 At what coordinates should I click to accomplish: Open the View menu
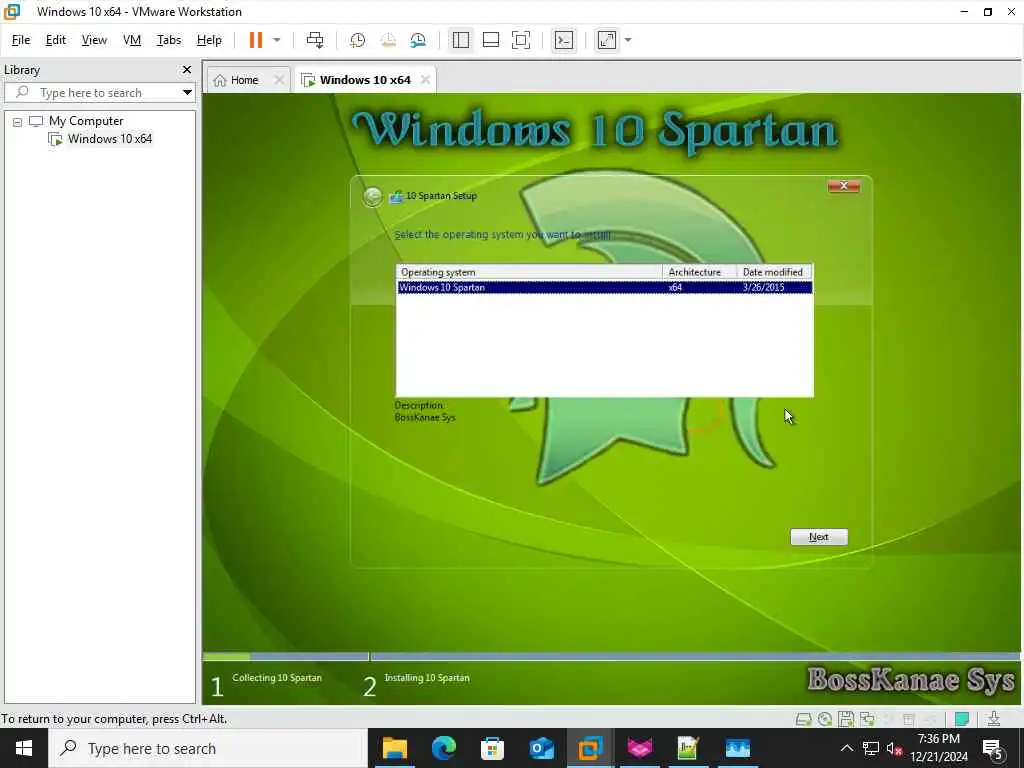(x=94, y=40)
